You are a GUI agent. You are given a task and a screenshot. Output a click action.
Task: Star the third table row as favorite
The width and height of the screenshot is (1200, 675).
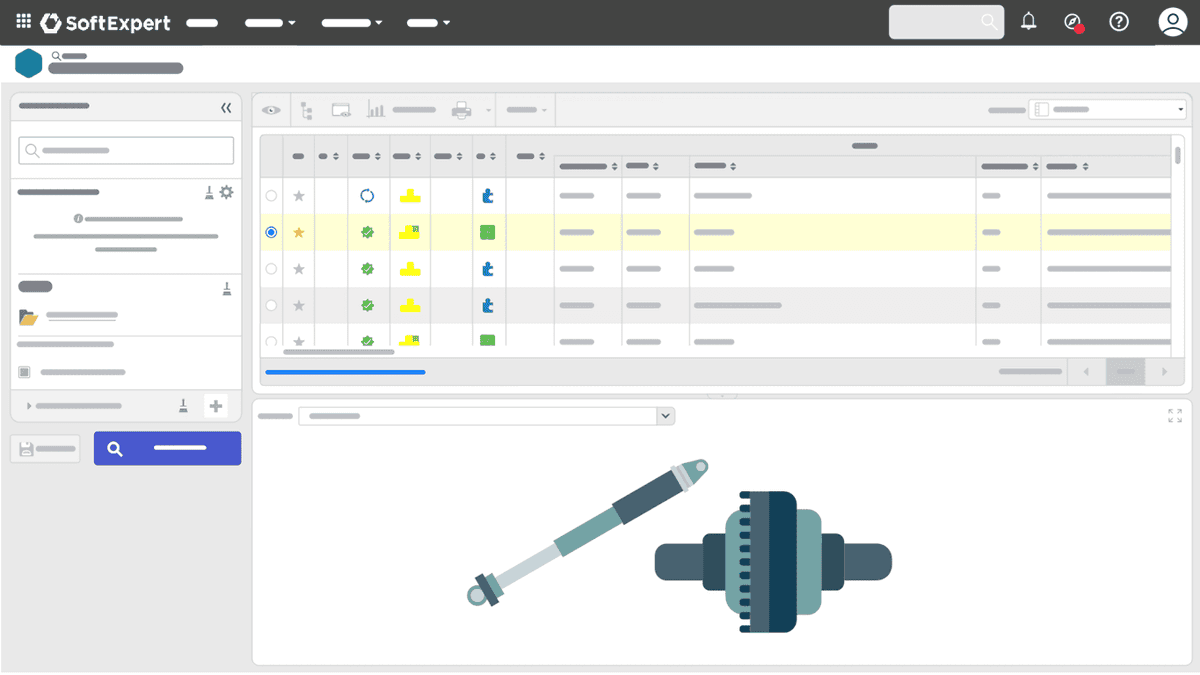[298, 268]
